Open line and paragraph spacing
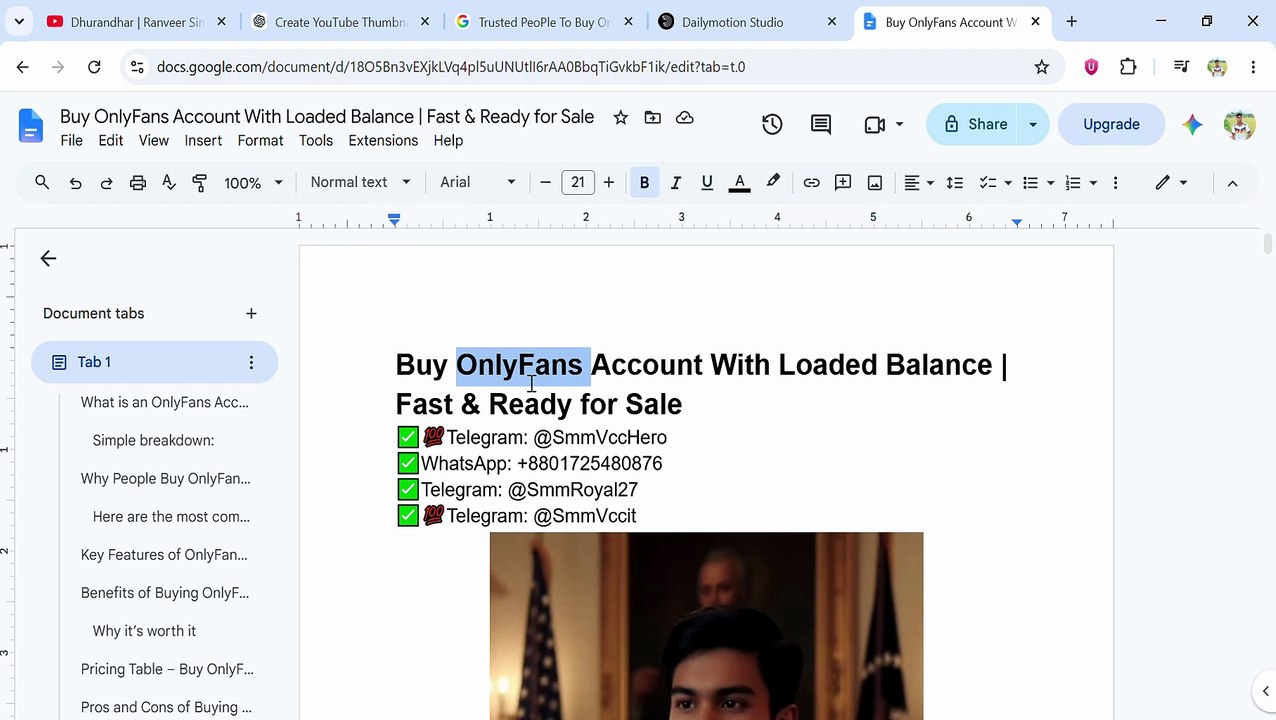Image resolution: width=1276 pixels, height=720 pixels. (955, 182)
